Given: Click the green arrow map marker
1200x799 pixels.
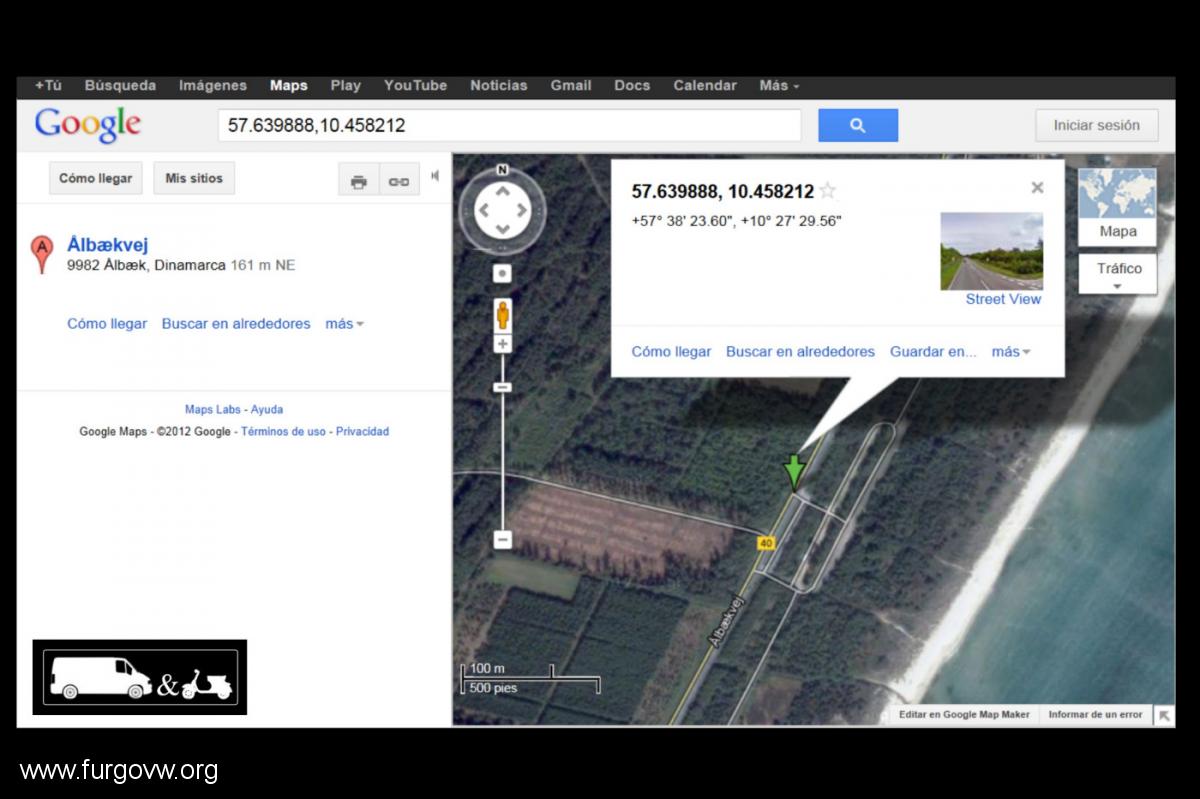Looking at the screenshot, I should (x=794, y=472).
